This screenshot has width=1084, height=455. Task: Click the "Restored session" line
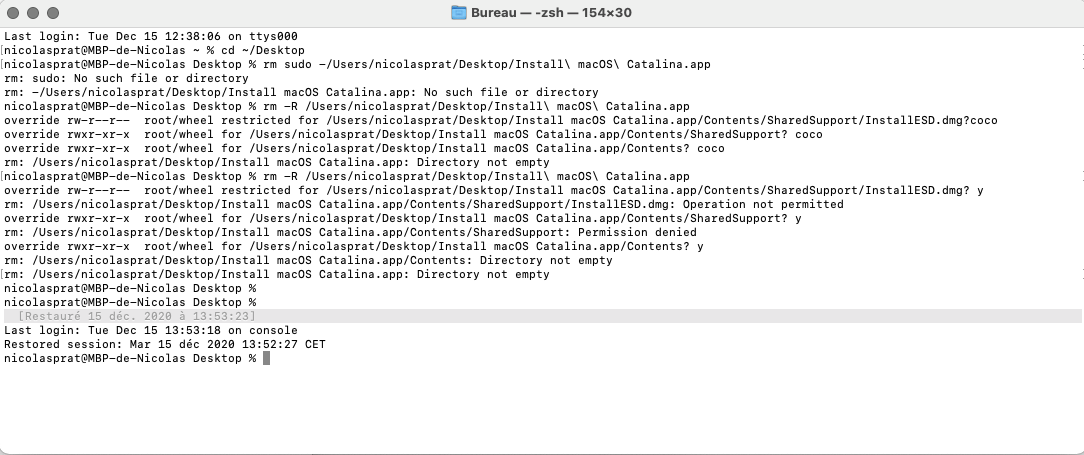click(x=164, y=345)
